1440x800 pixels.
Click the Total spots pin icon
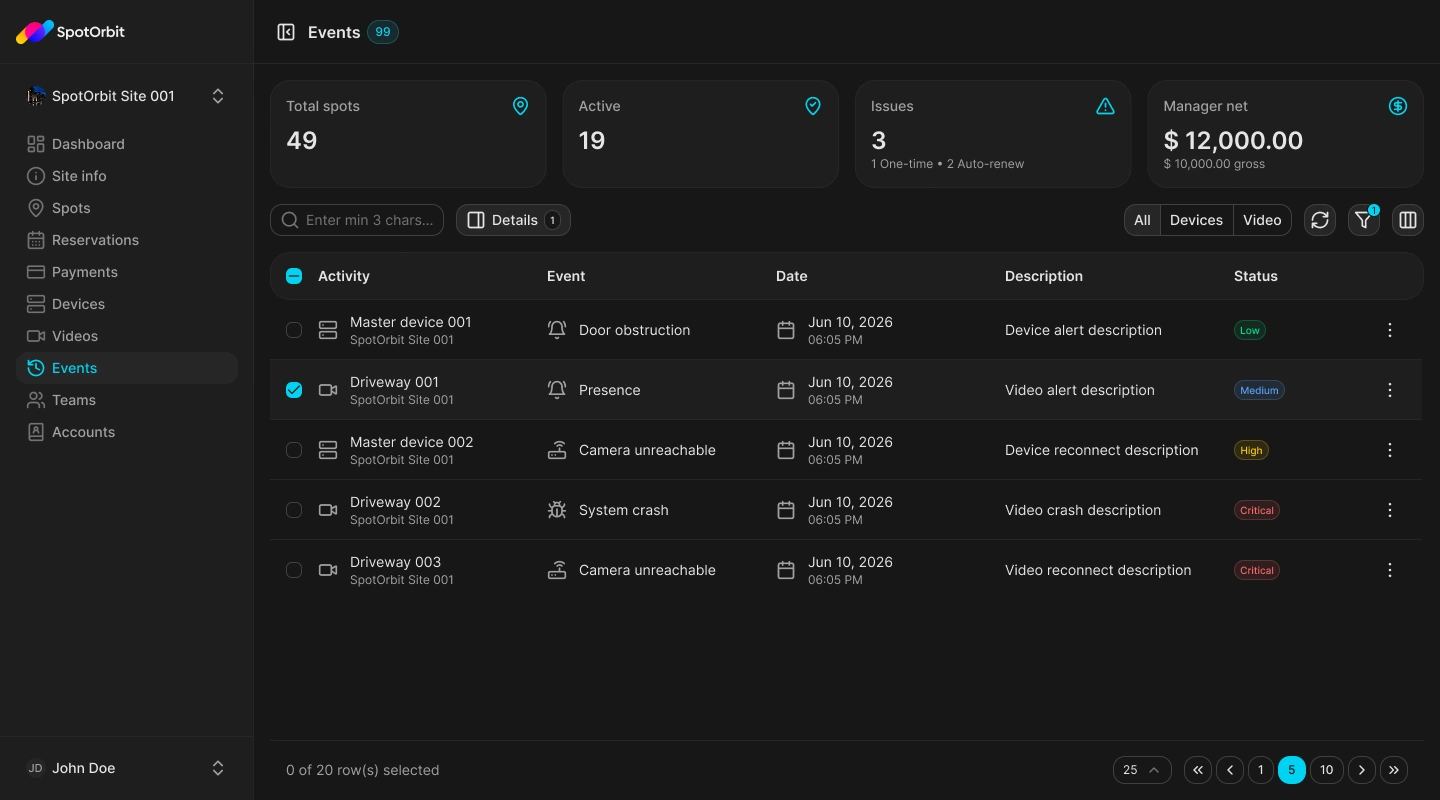[x=520, y=106]
